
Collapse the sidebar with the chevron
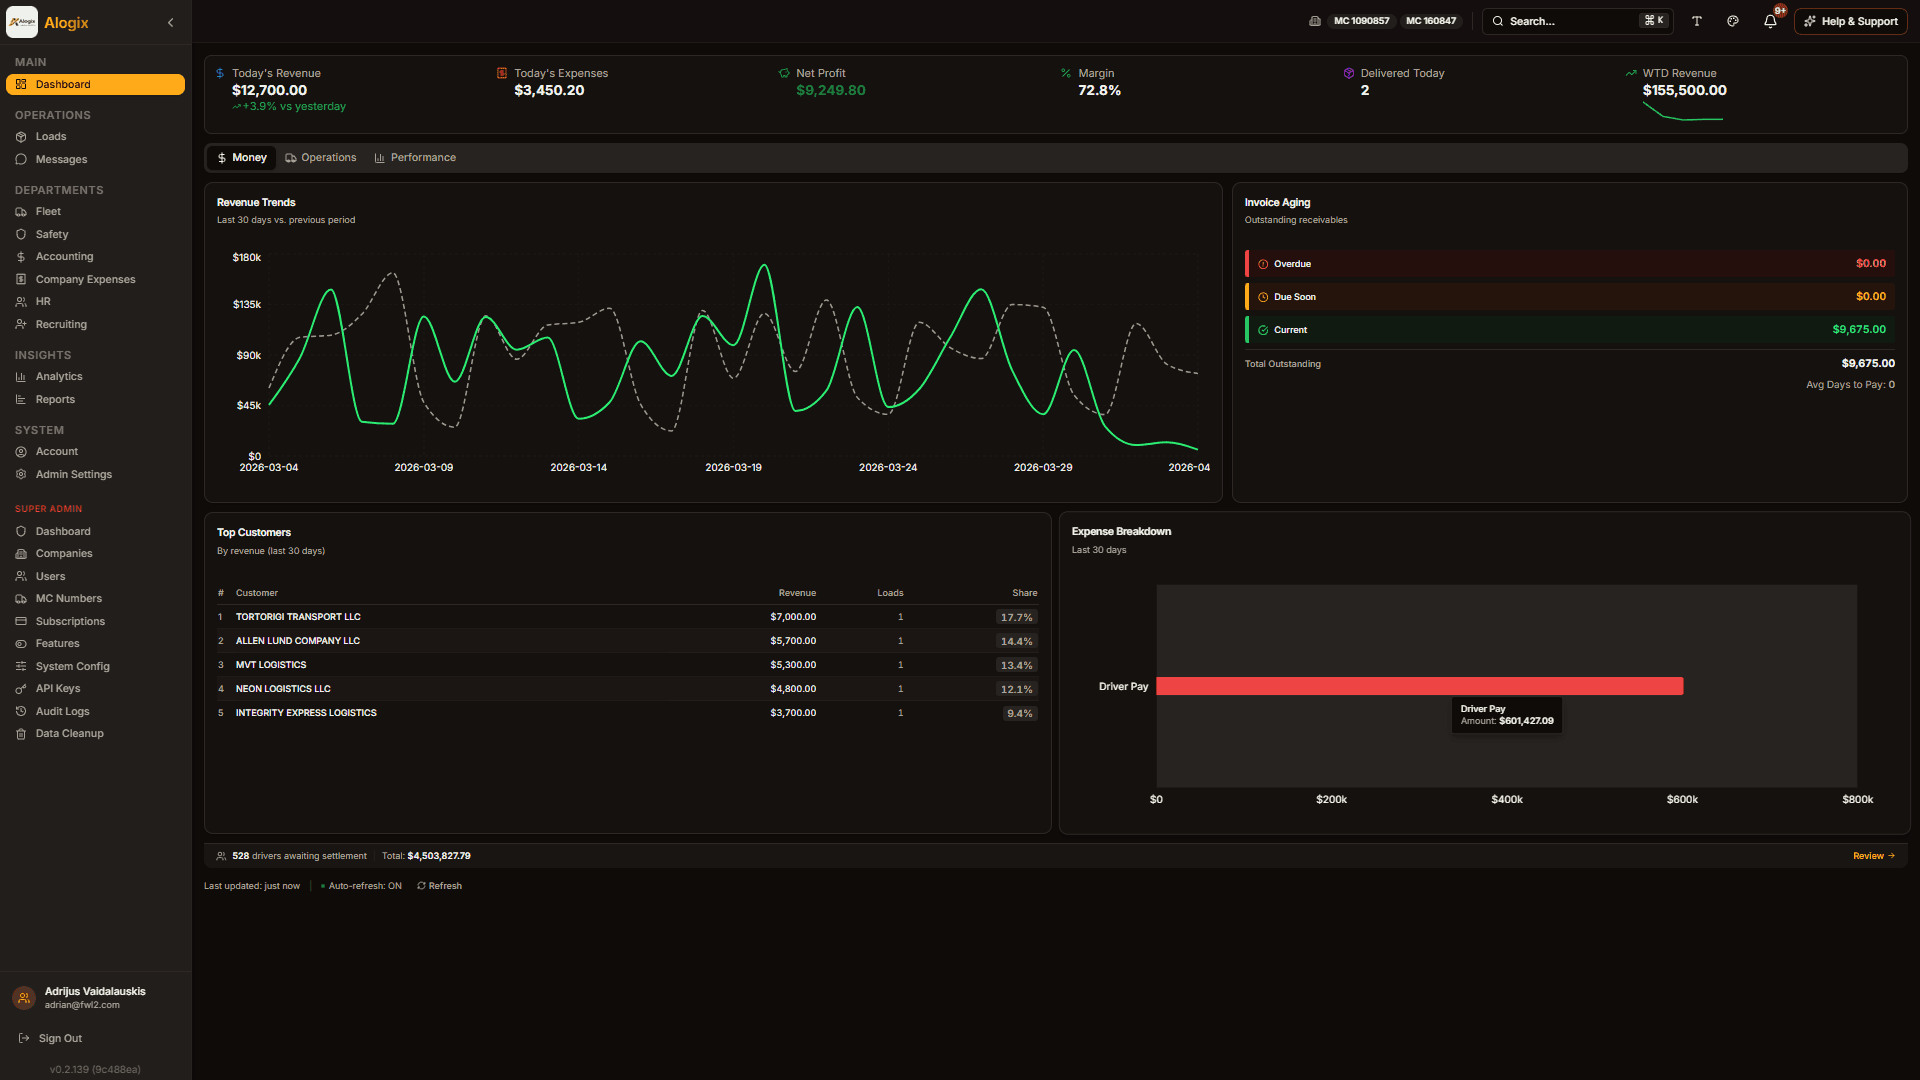click(170, 22)
